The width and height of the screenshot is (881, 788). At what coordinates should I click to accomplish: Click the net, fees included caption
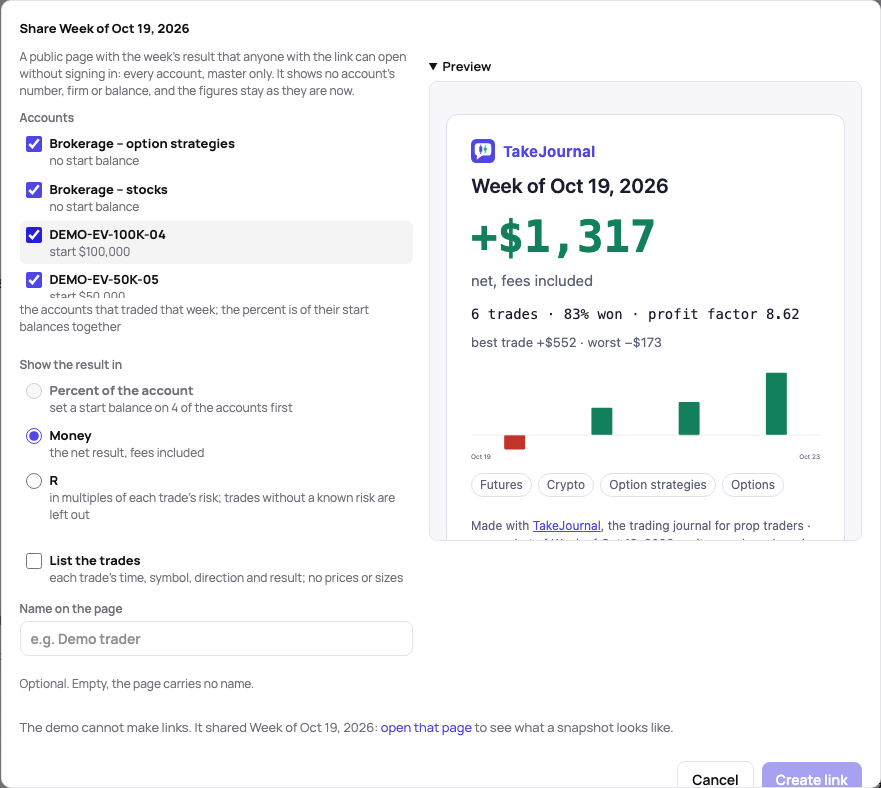(x=532, y=281)
